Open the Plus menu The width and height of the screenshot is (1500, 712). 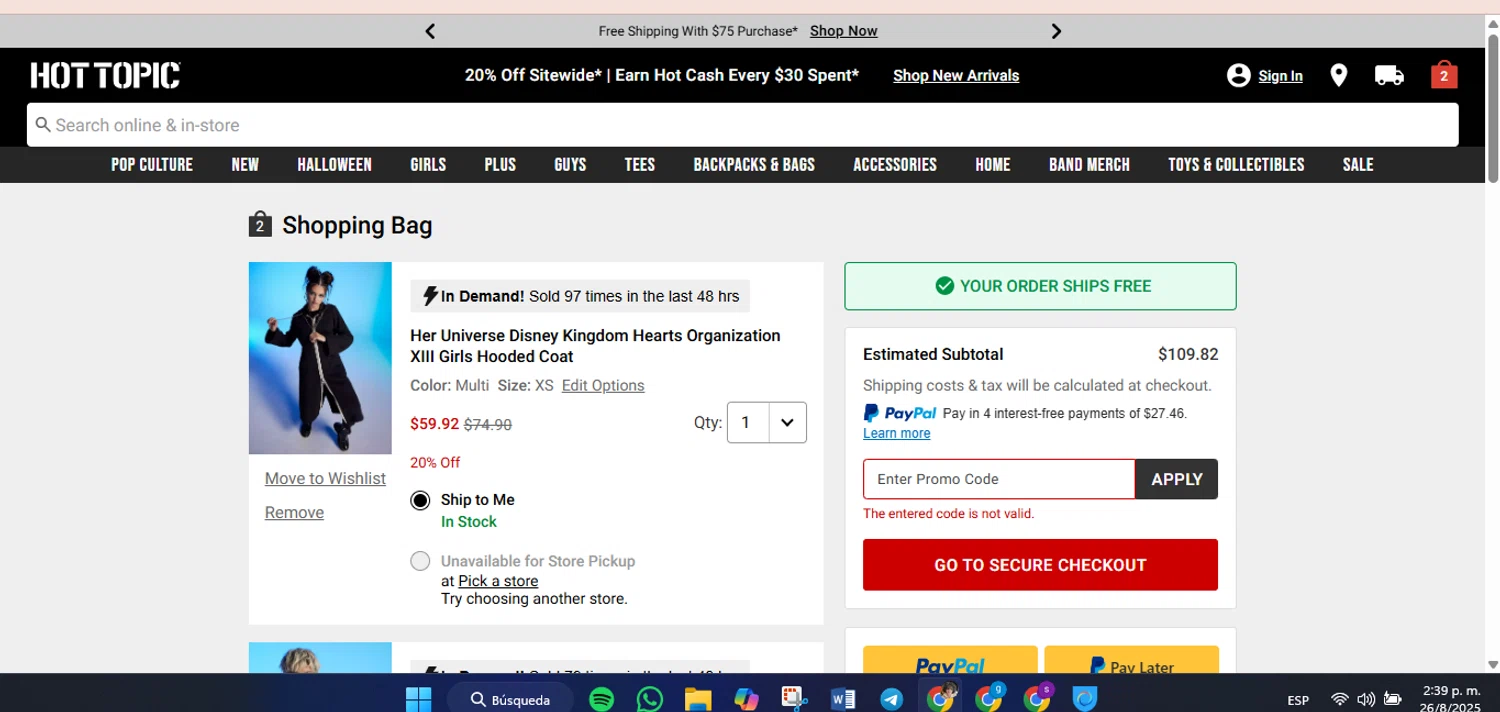click(x=500, y=165)
